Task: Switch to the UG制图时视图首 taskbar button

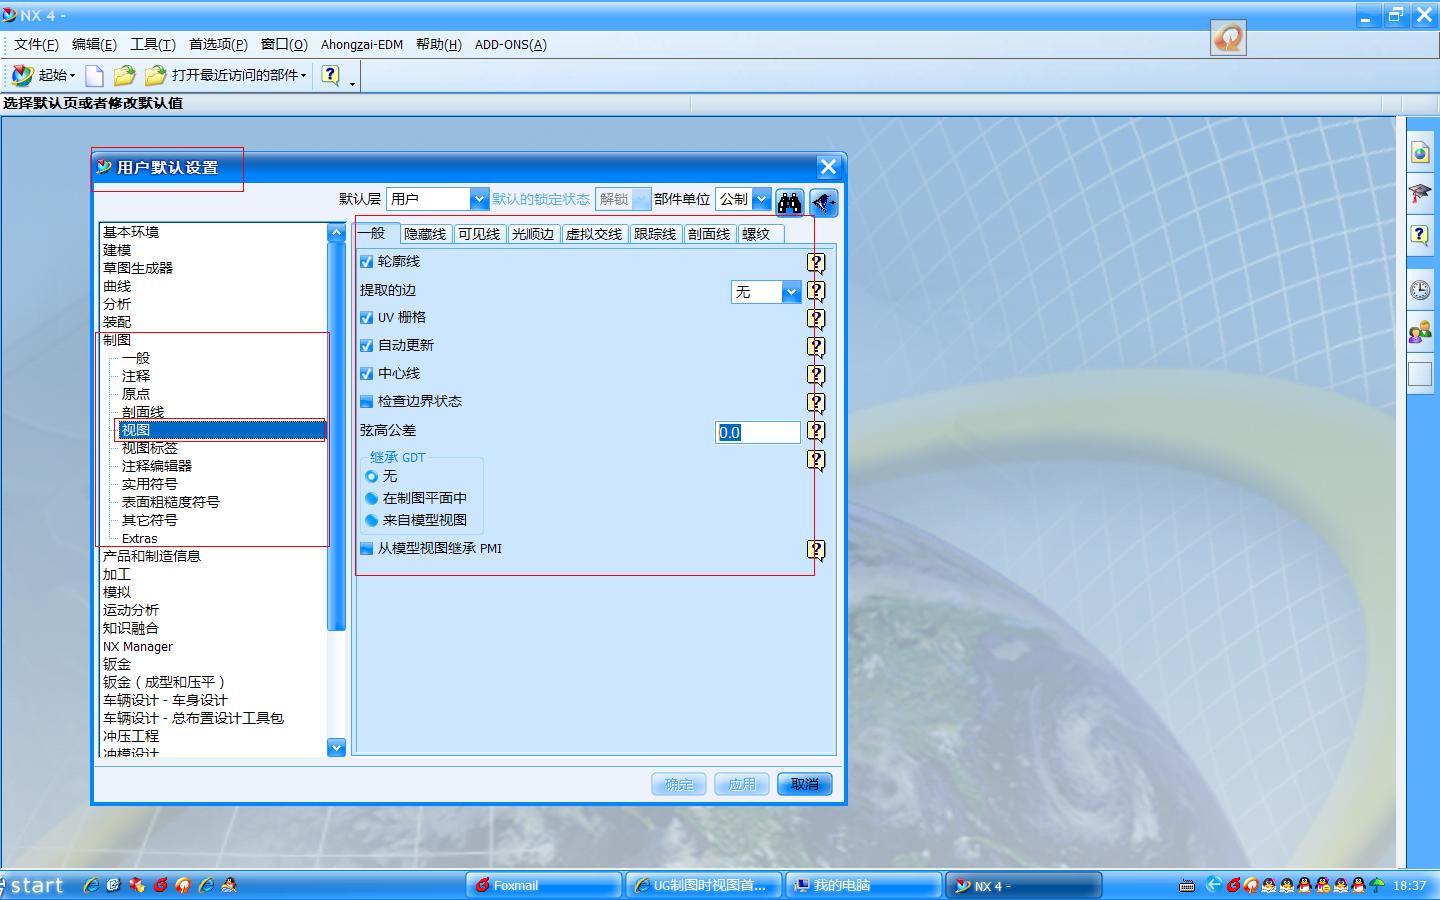Action: 705,885
